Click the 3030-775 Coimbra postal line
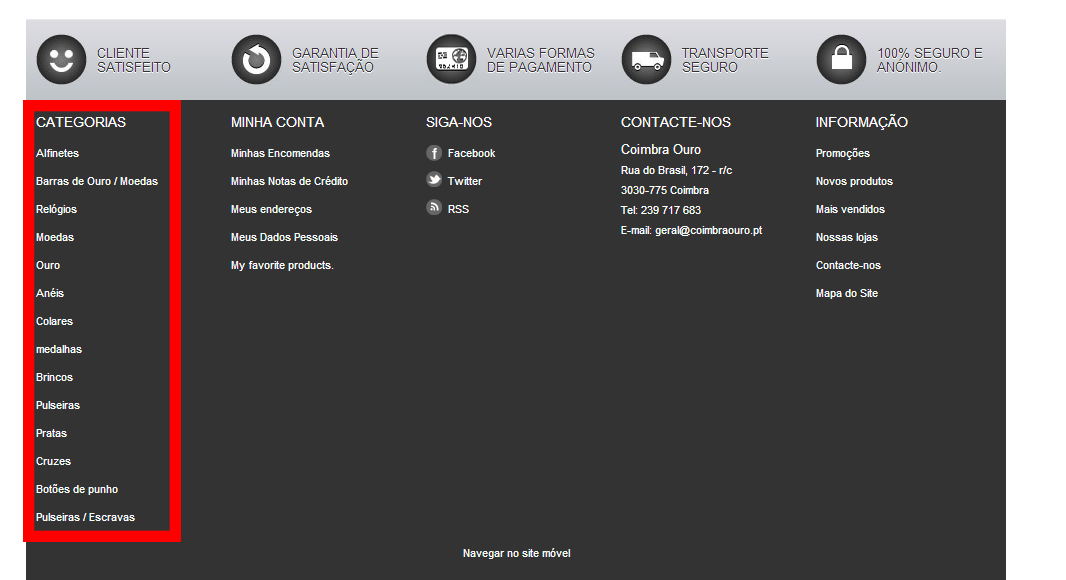The height and width of the screenshot is (580, 1066). pyautogui.click(x=665, y=190)
